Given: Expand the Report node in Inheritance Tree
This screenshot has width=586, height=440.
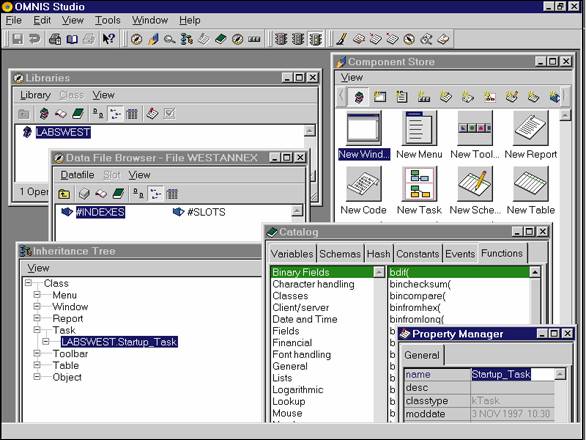Looking at the screenshot, I should pos(37,318).
